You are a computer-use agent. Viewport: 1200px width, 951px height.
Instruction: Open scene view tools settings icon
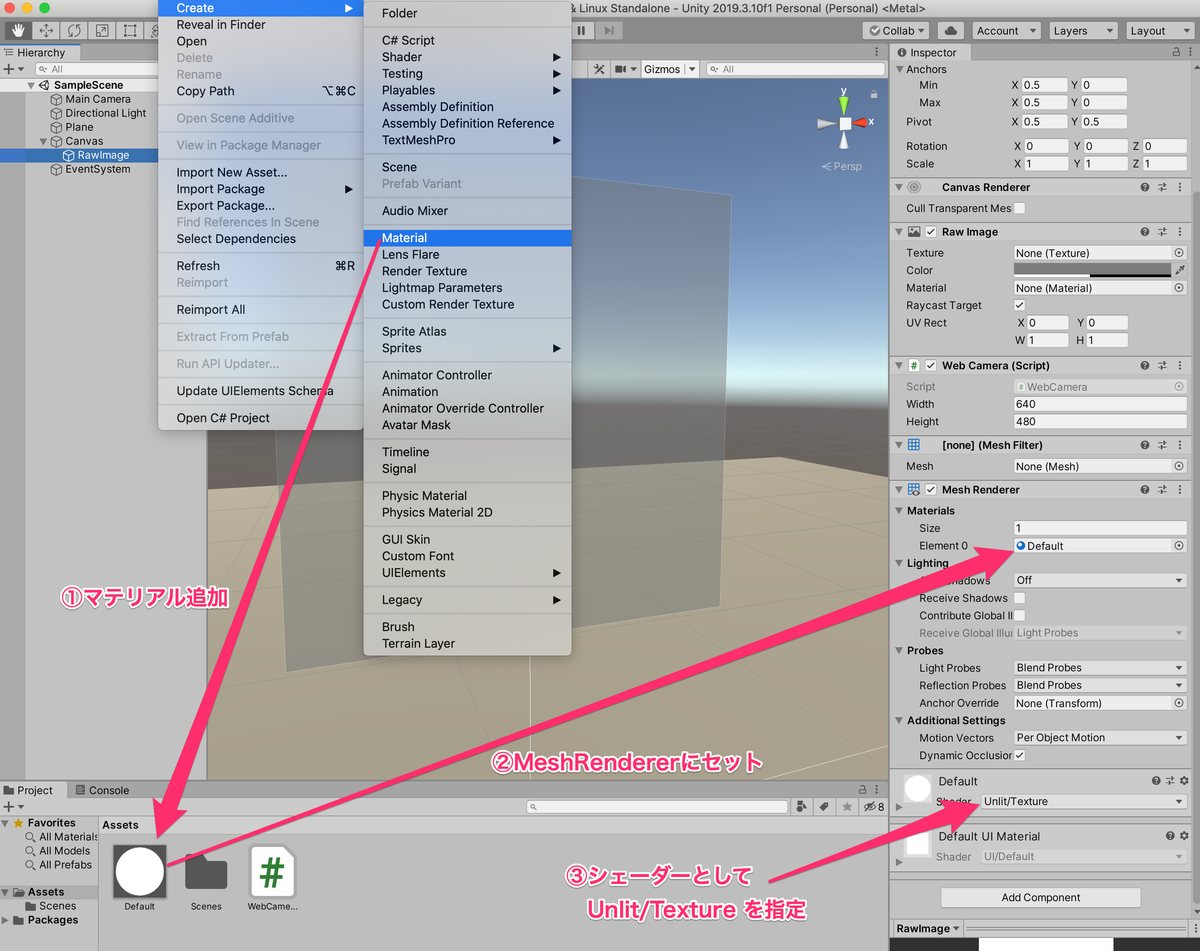(600, 69)
